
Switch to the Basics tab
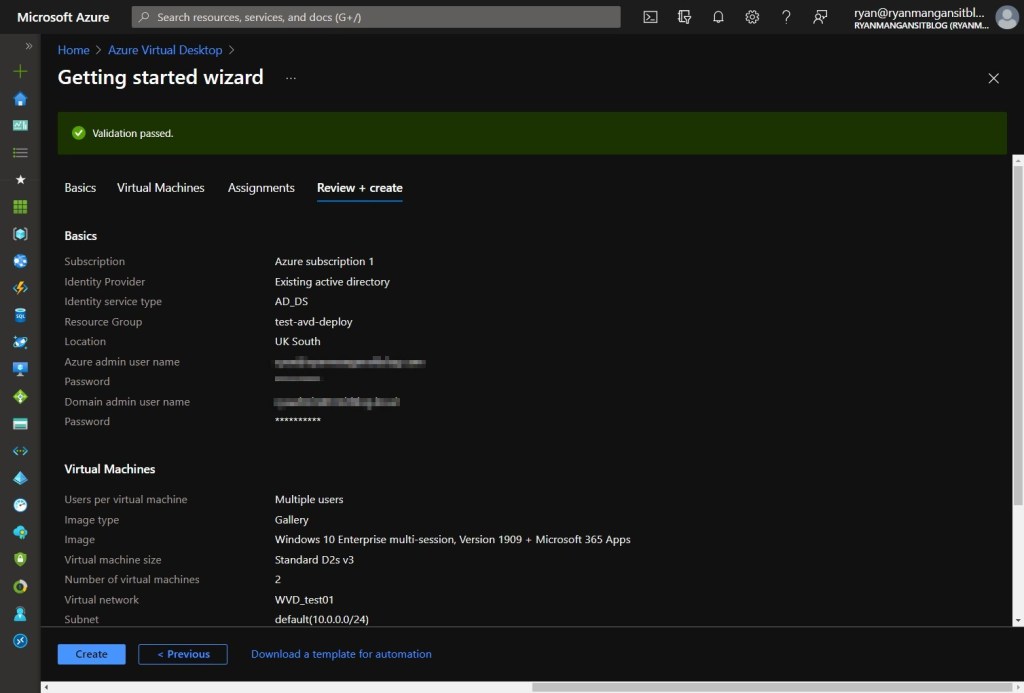(x=80, y=188)
